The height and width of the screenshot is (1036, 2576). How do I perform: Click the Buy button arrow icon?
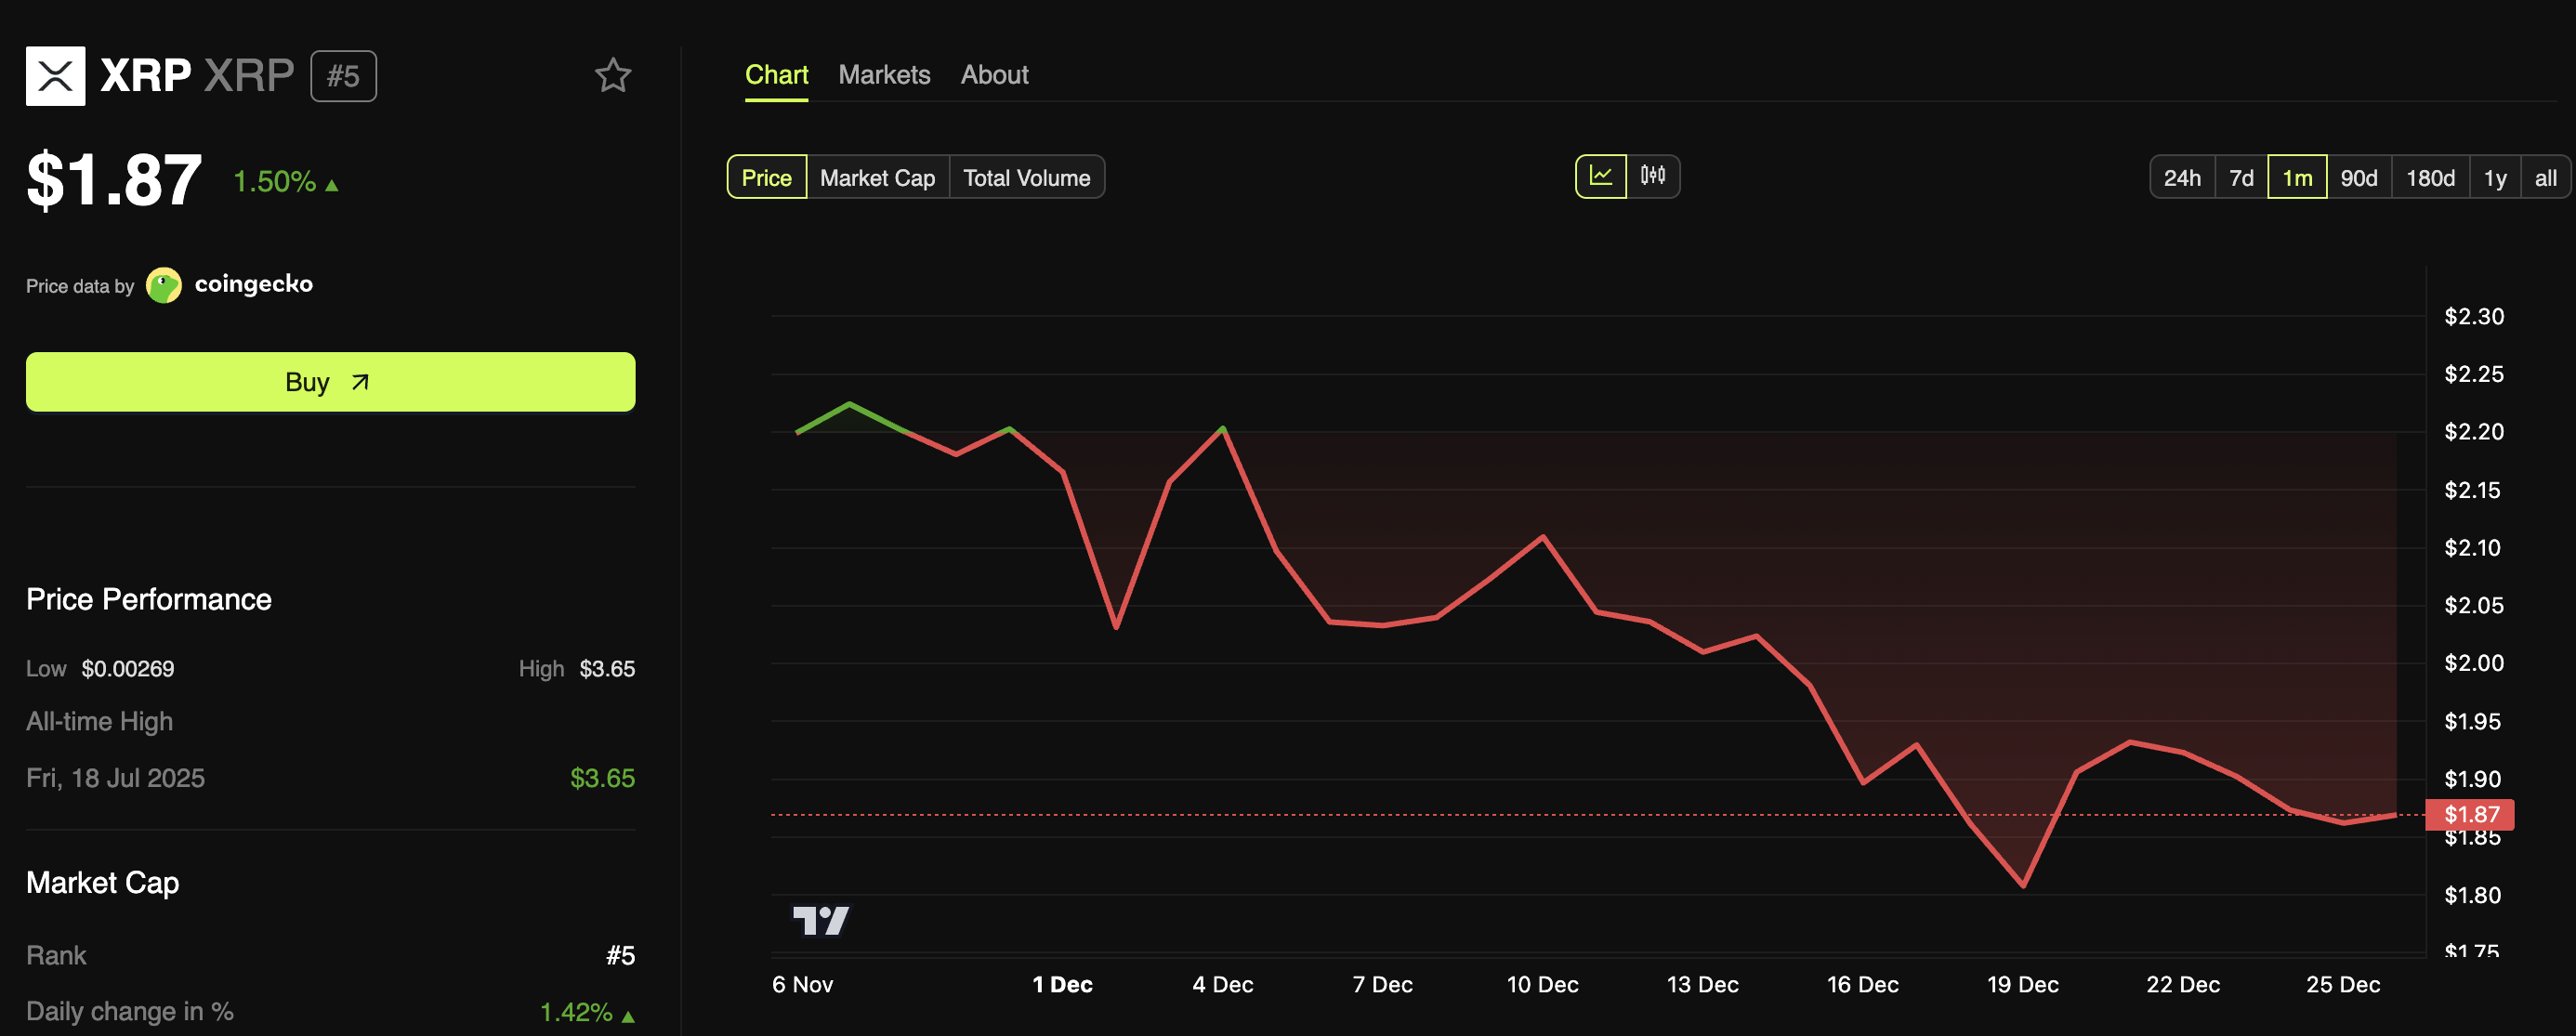pyautogui.click(x=361, y=382)
